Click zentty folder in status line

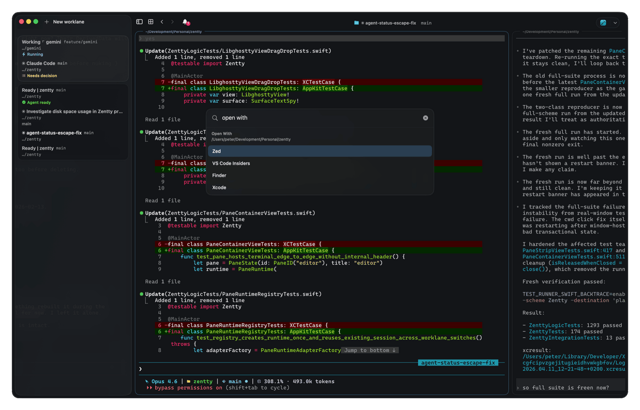pyautogui.click(x=200, y=381)
